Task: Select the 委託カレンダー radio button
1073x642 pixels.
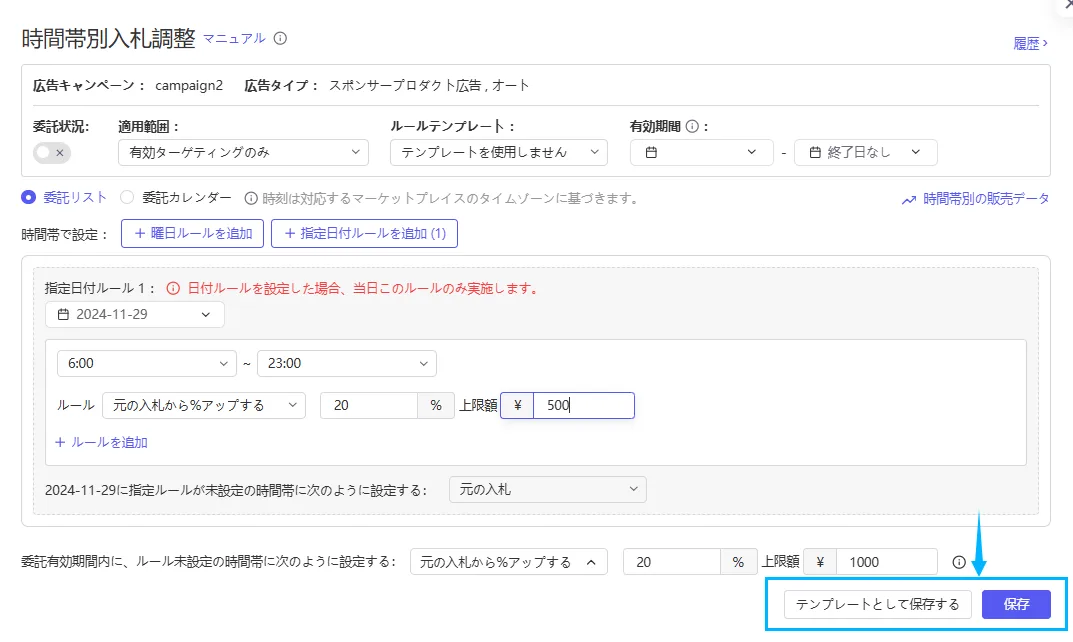Action: click(127, 198)
